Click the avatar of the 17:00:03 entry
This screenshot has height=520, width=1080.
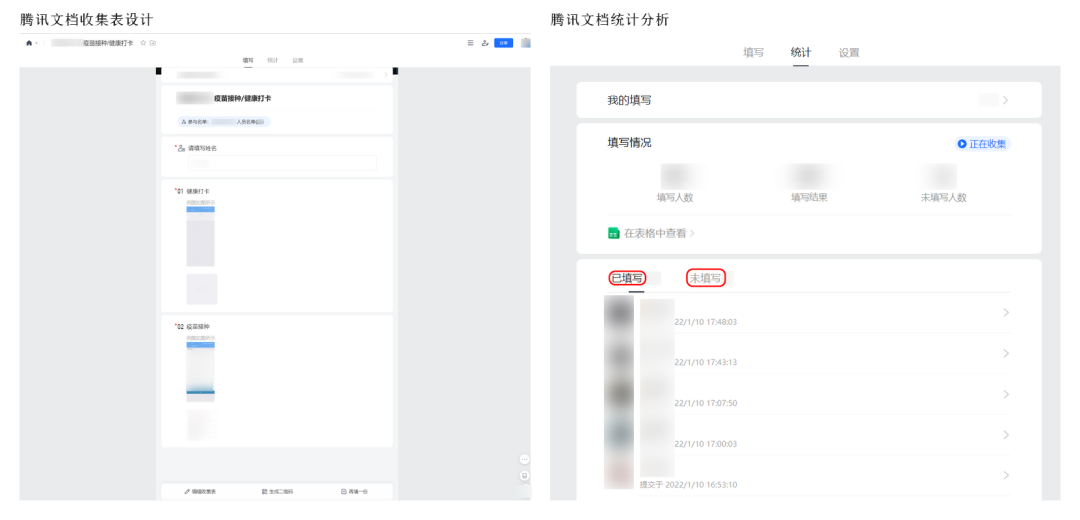619,435
